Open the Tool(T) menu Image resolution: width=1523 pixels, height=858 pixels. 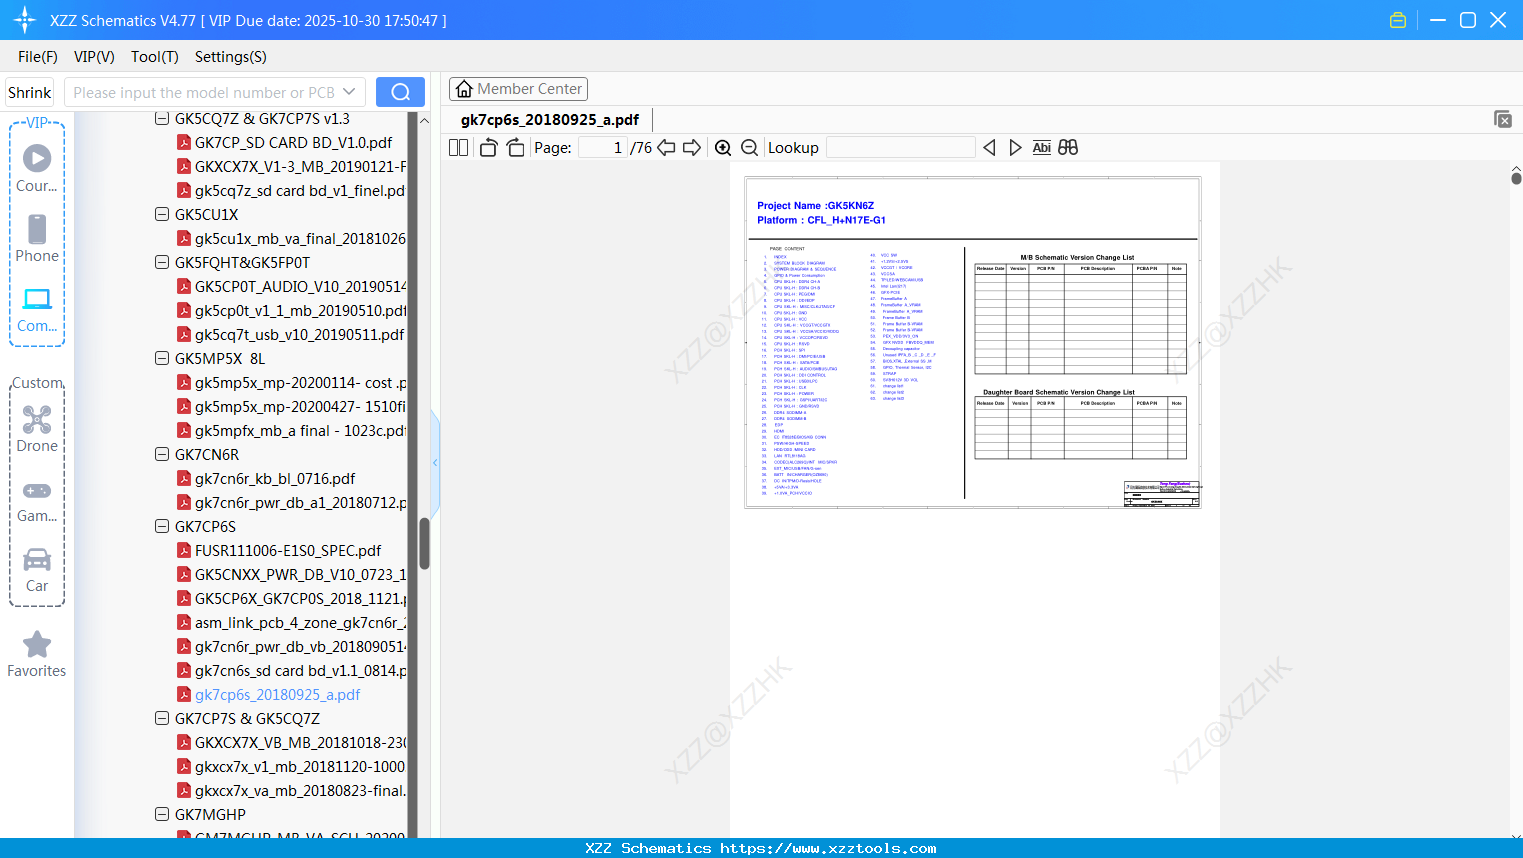(155, 57)
